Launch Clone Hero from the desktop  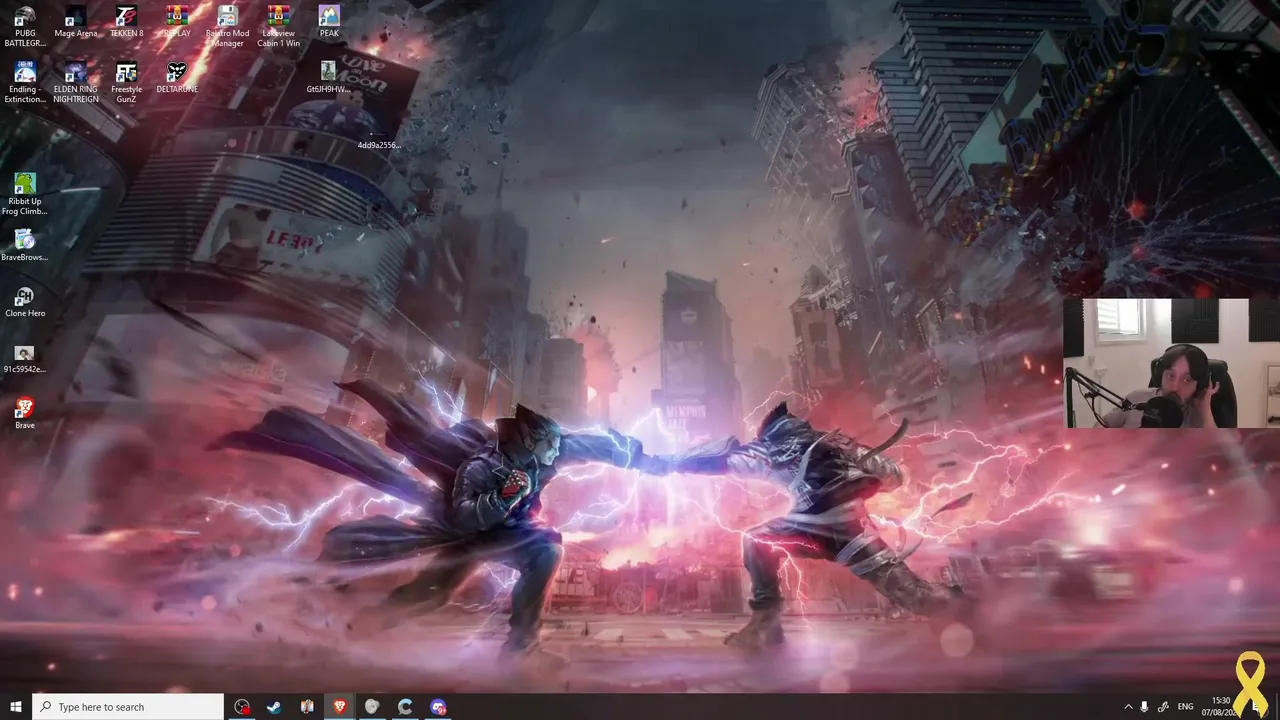click(x=25, y=303)
